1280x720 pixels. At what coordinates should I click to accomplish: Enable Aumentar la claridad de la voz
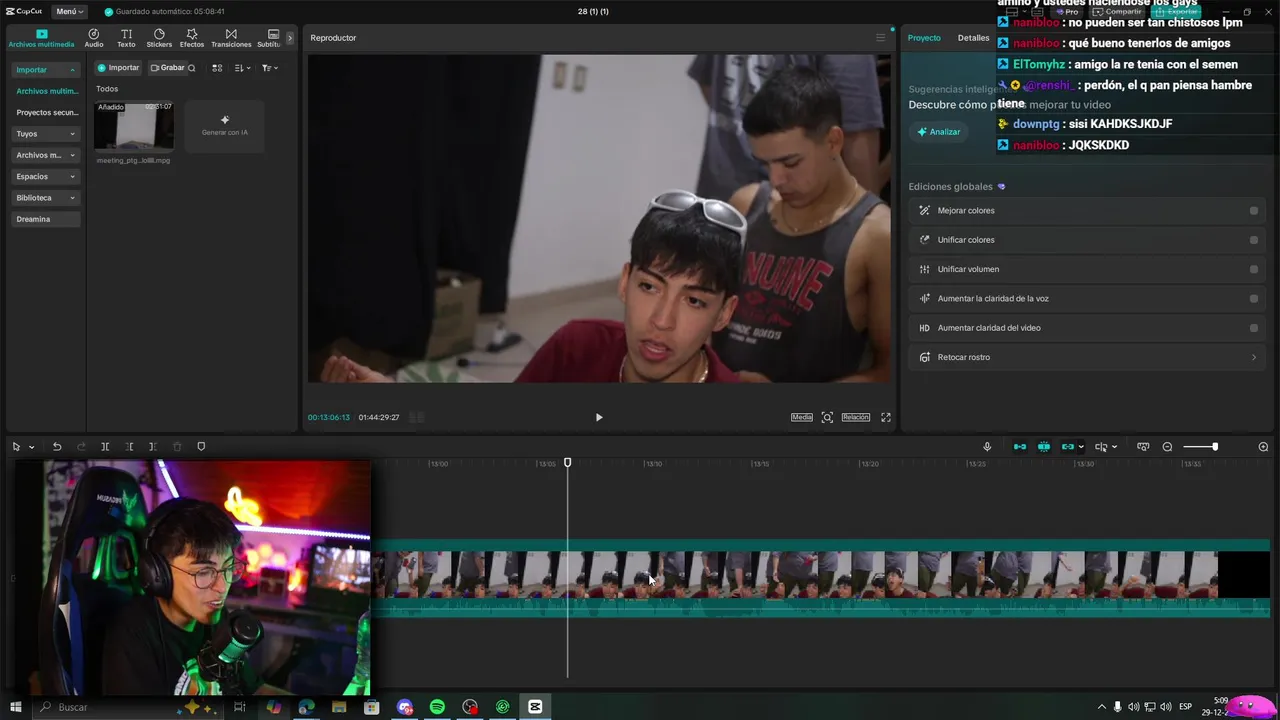coord(1254,298)
